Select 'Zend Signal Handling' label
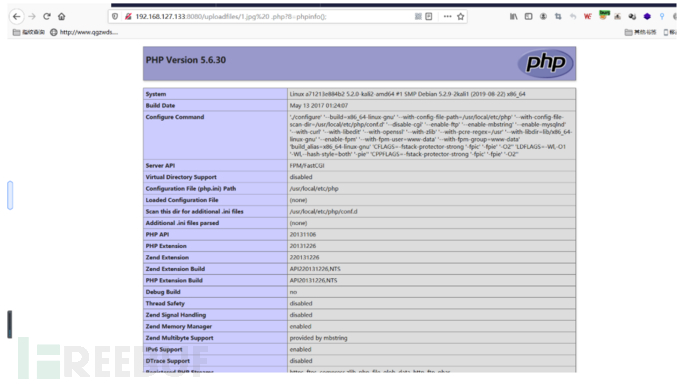This screenshot has height=386, width=690. tap(176, 315)
